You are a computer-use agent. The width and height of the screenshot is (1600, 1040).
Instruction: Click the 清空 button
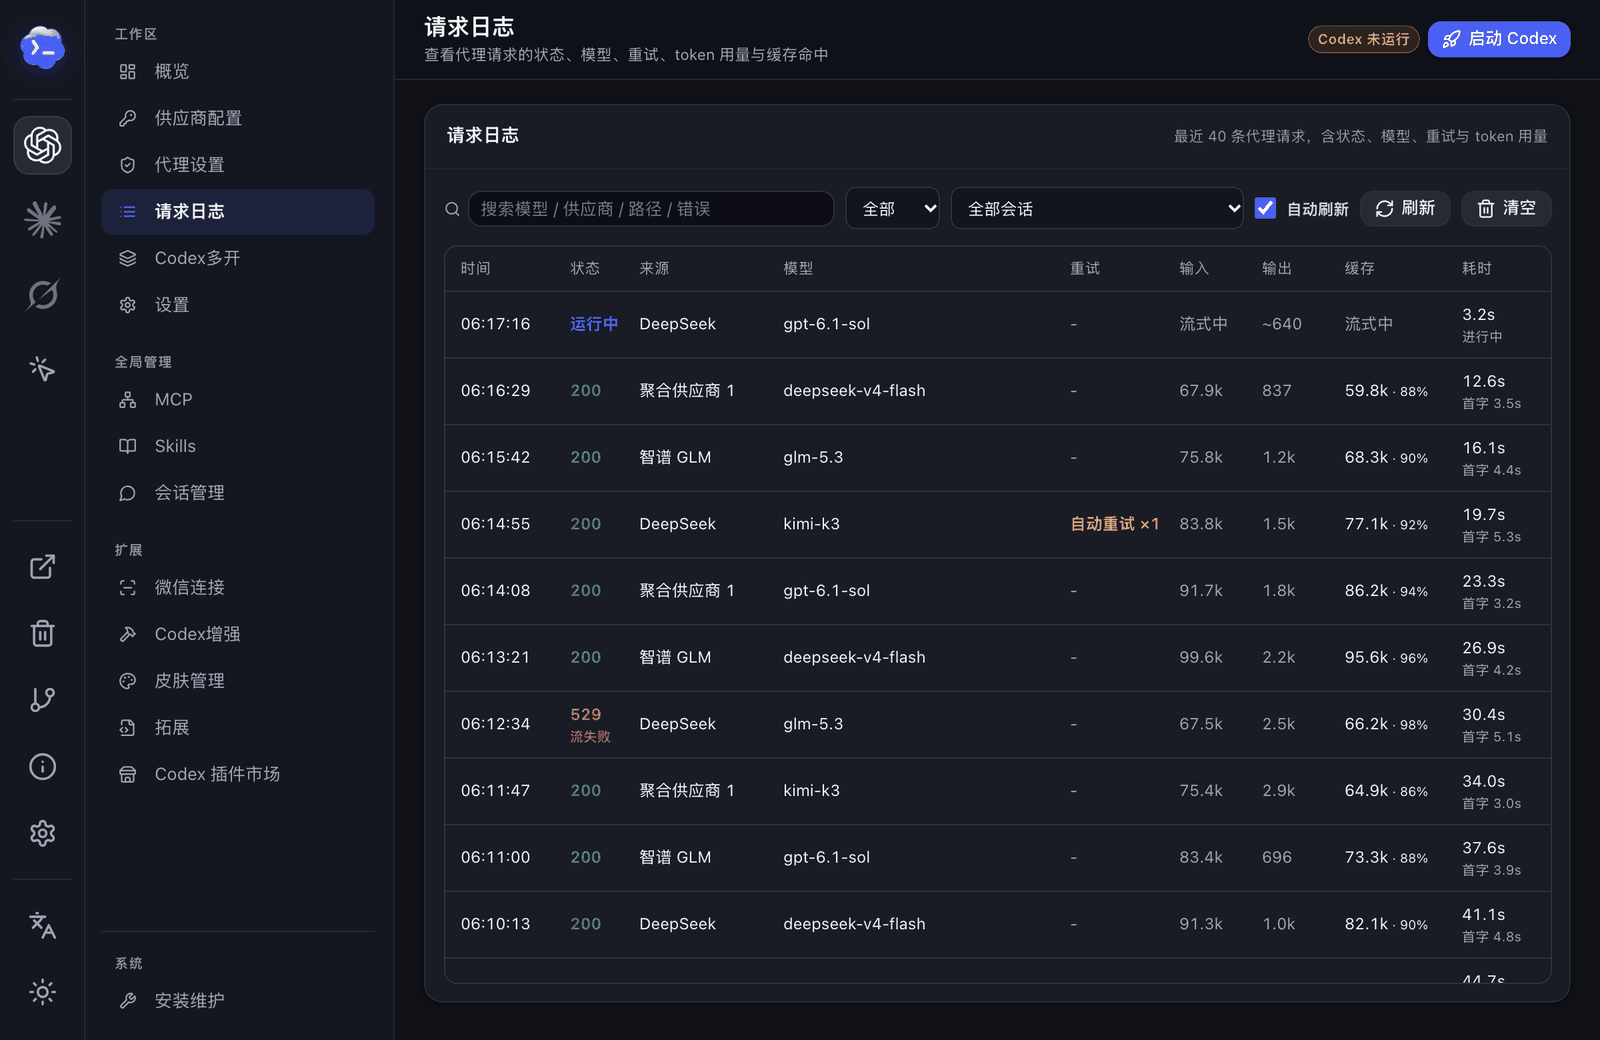coord(1506,208)
